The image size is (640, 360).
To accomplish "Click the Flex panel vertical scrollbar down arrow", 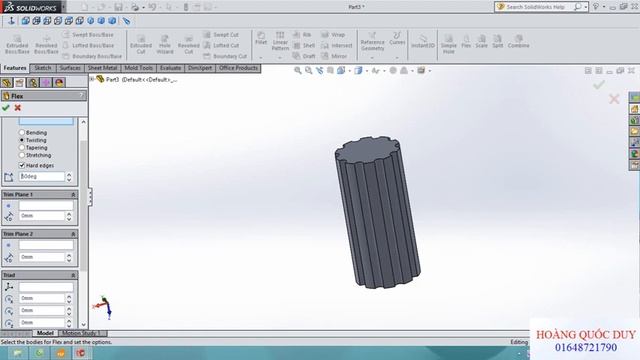I will (x=83, y=325).
